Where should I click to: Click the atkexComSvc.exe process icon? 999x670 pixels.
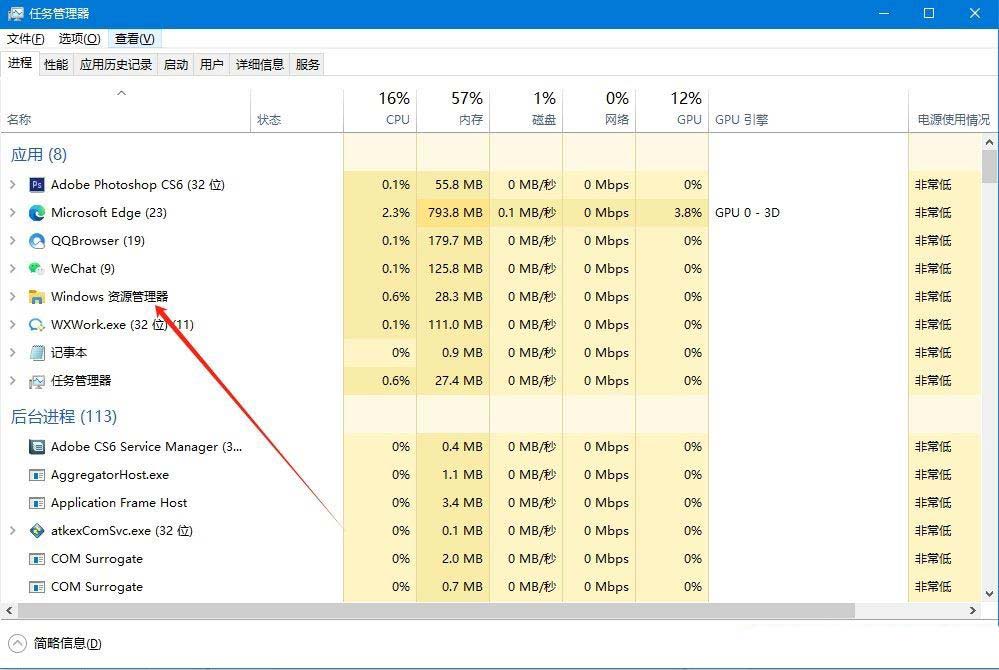pos(37,531)
